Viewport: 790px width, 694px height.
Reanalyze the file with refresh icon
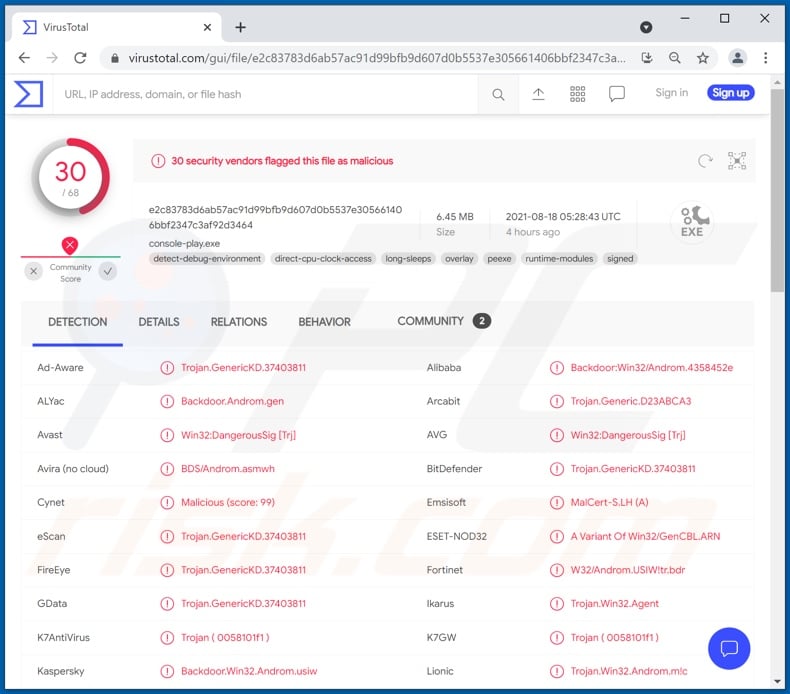(x=705, y=161)
